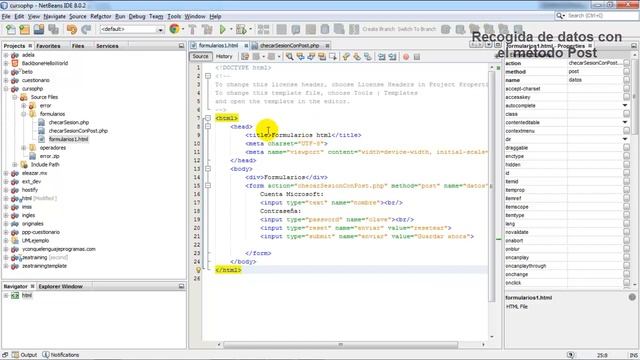Viewport: 640px width, 360px height.
Task: Click the Find Next Occurrence icon
Action: coord(311,57)
